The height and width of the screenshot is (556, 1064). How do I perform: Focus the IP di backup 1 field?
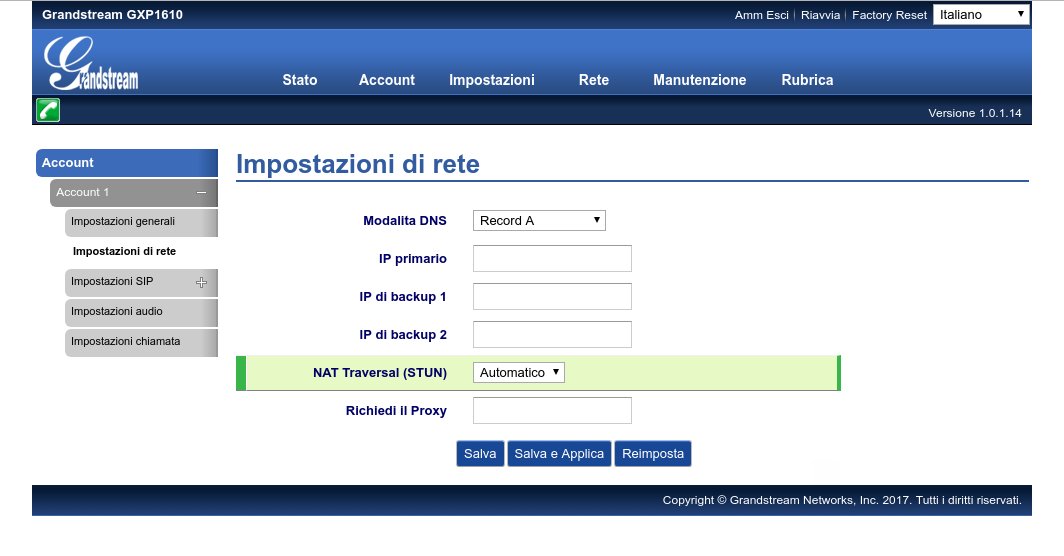(552, 297)
